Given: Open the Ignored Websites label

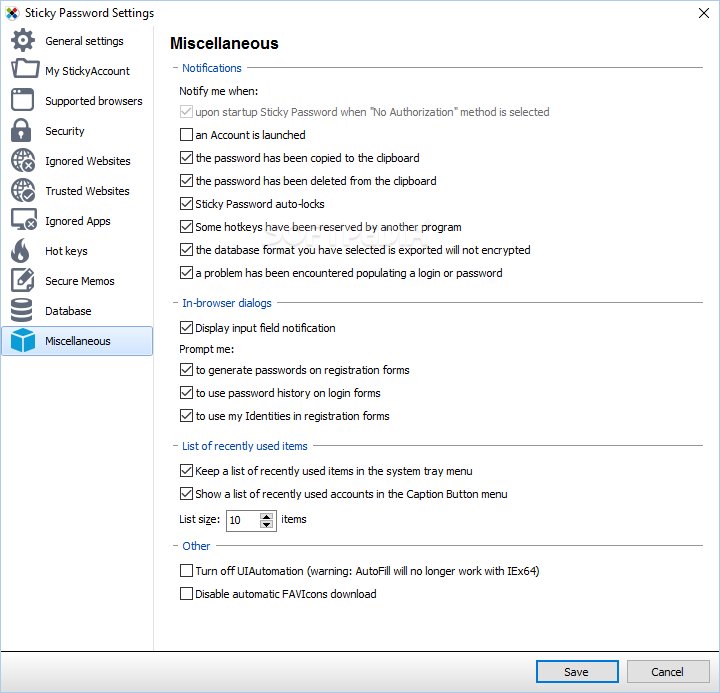Looking at the screenshot, I should 88,161.
